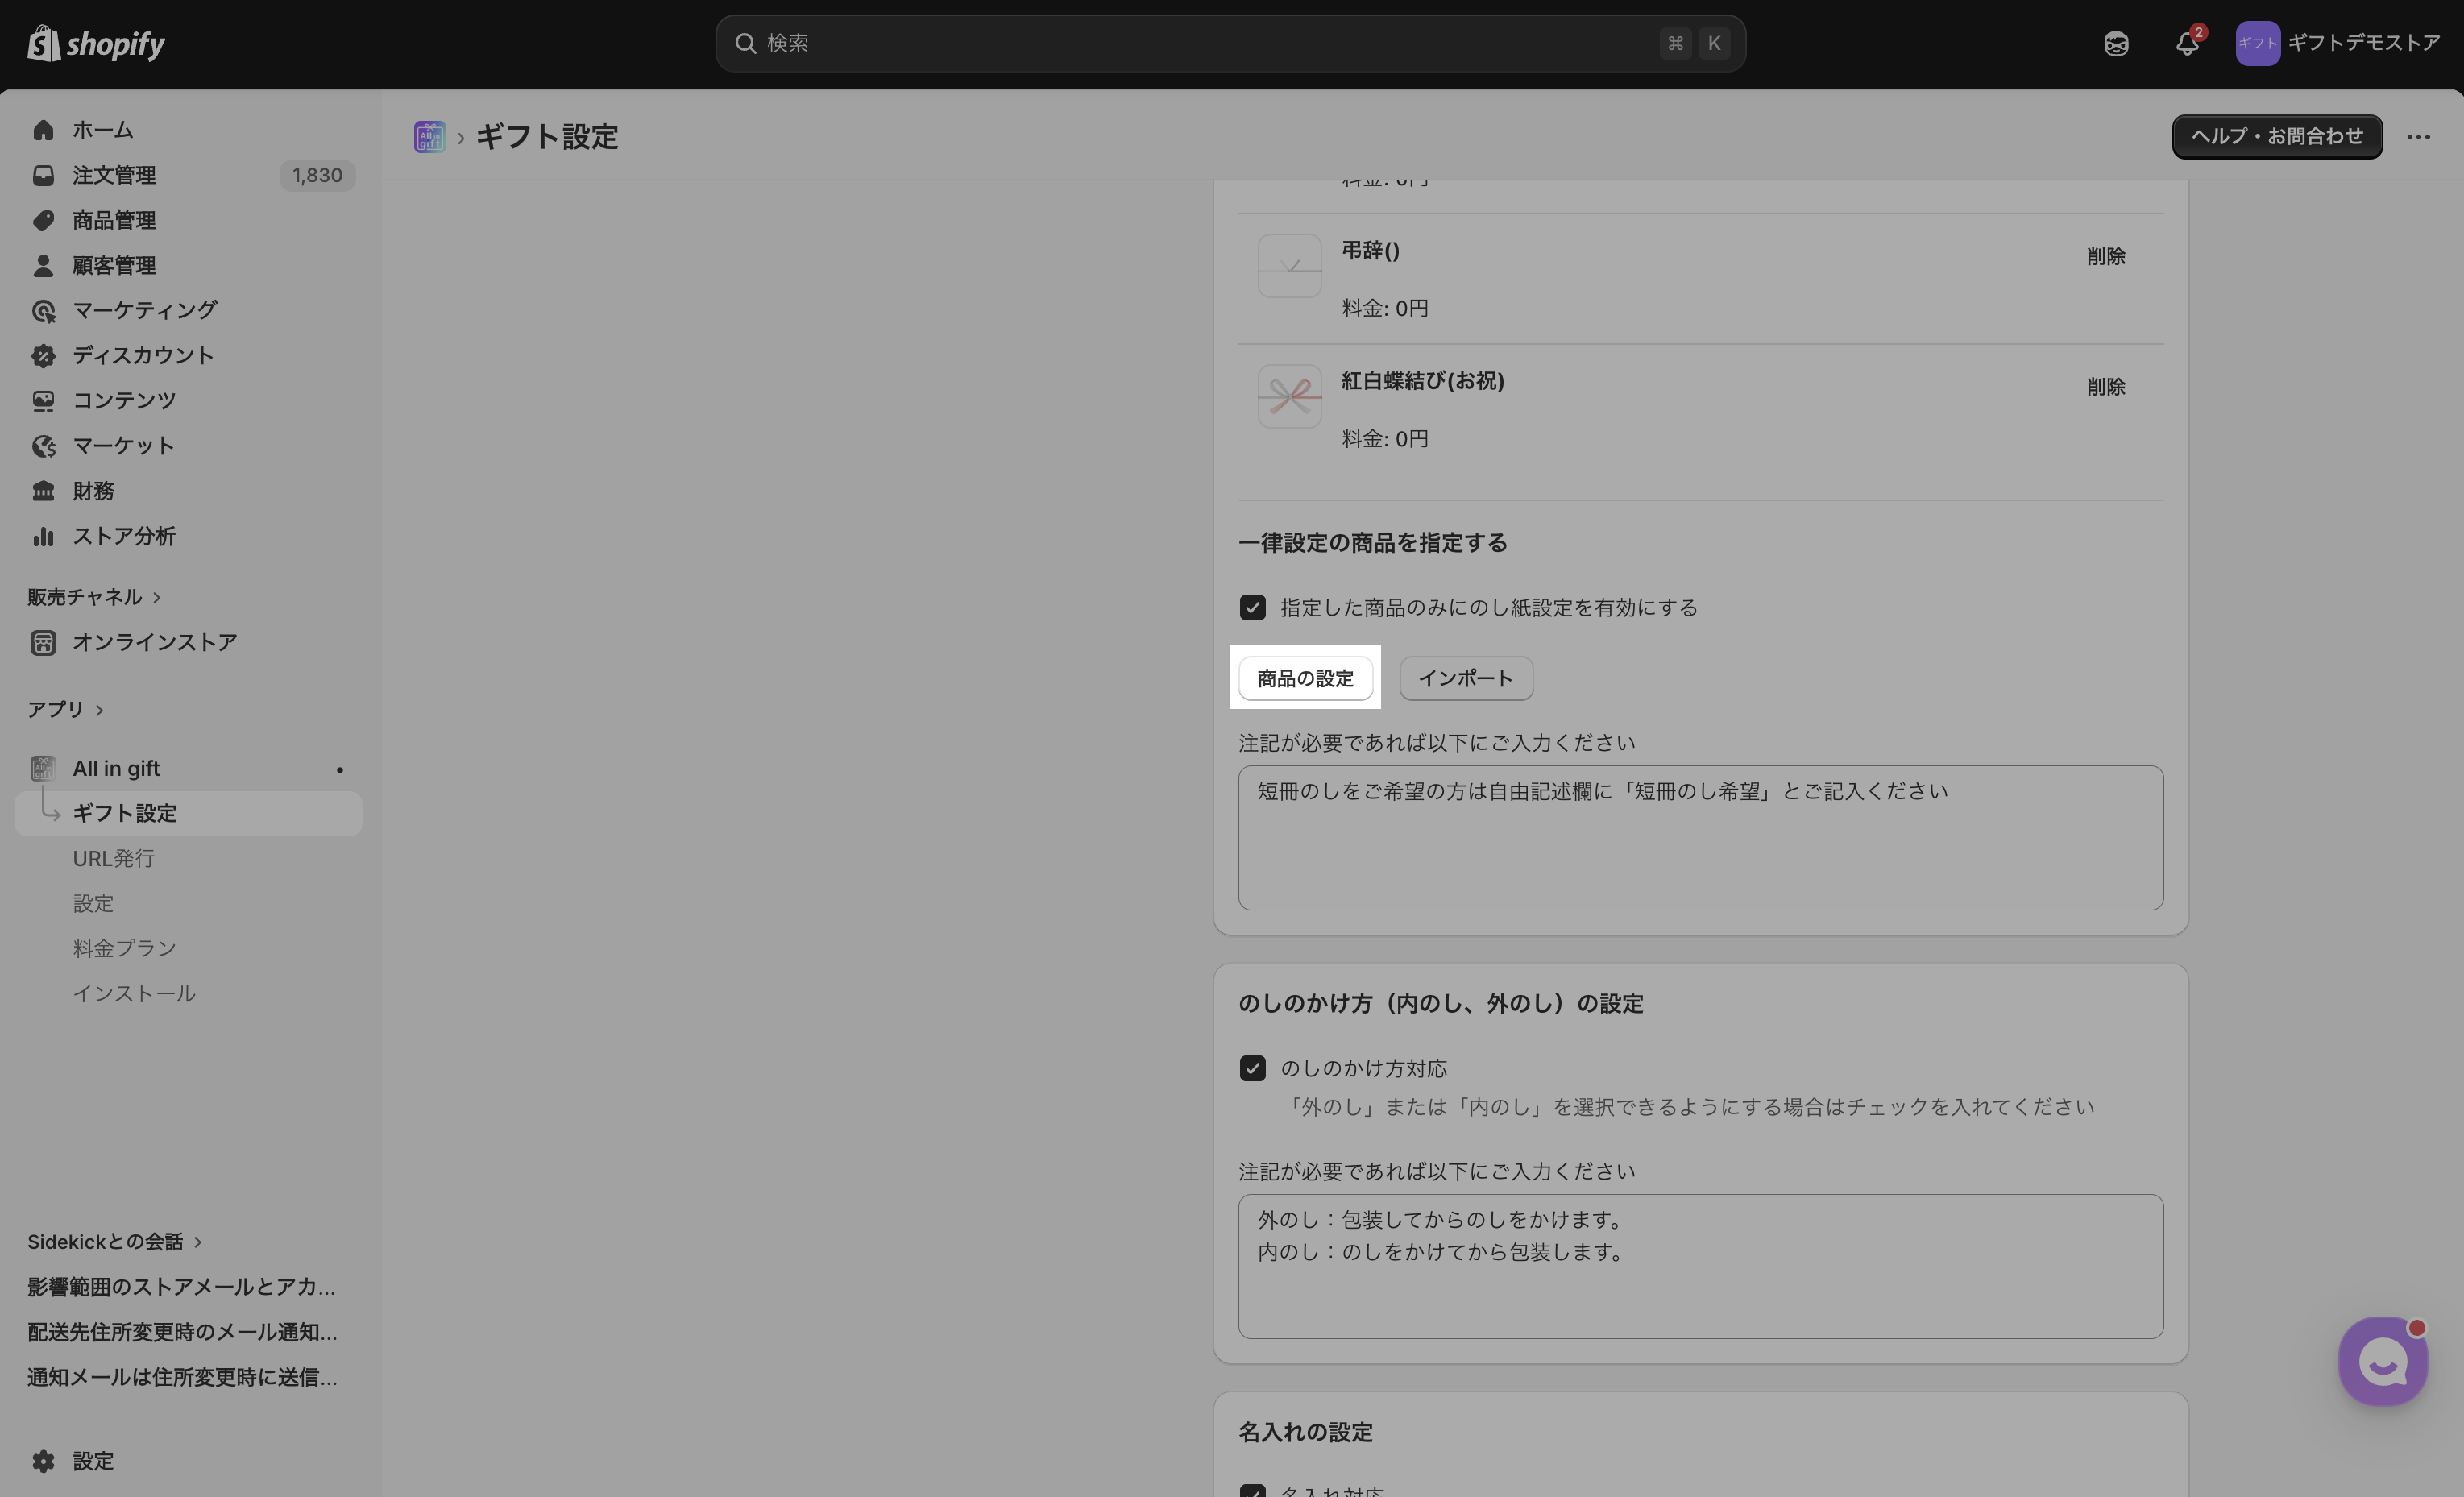The image size is (2464, 1497).
Task: Toggle the 名入れ対応 checkbox
Action: coord(1252,1491)
